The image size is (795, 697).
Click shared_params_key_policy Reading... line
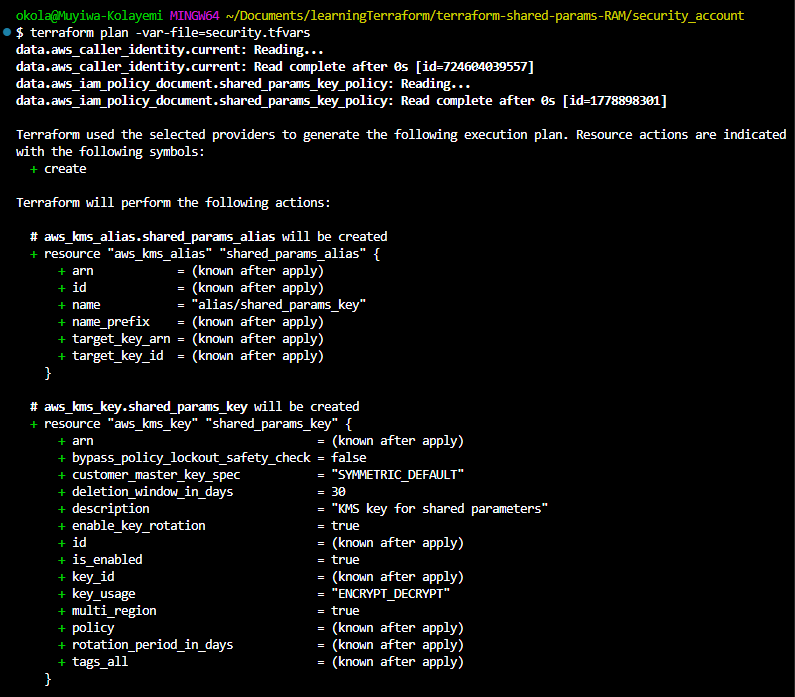coord(243,84)
